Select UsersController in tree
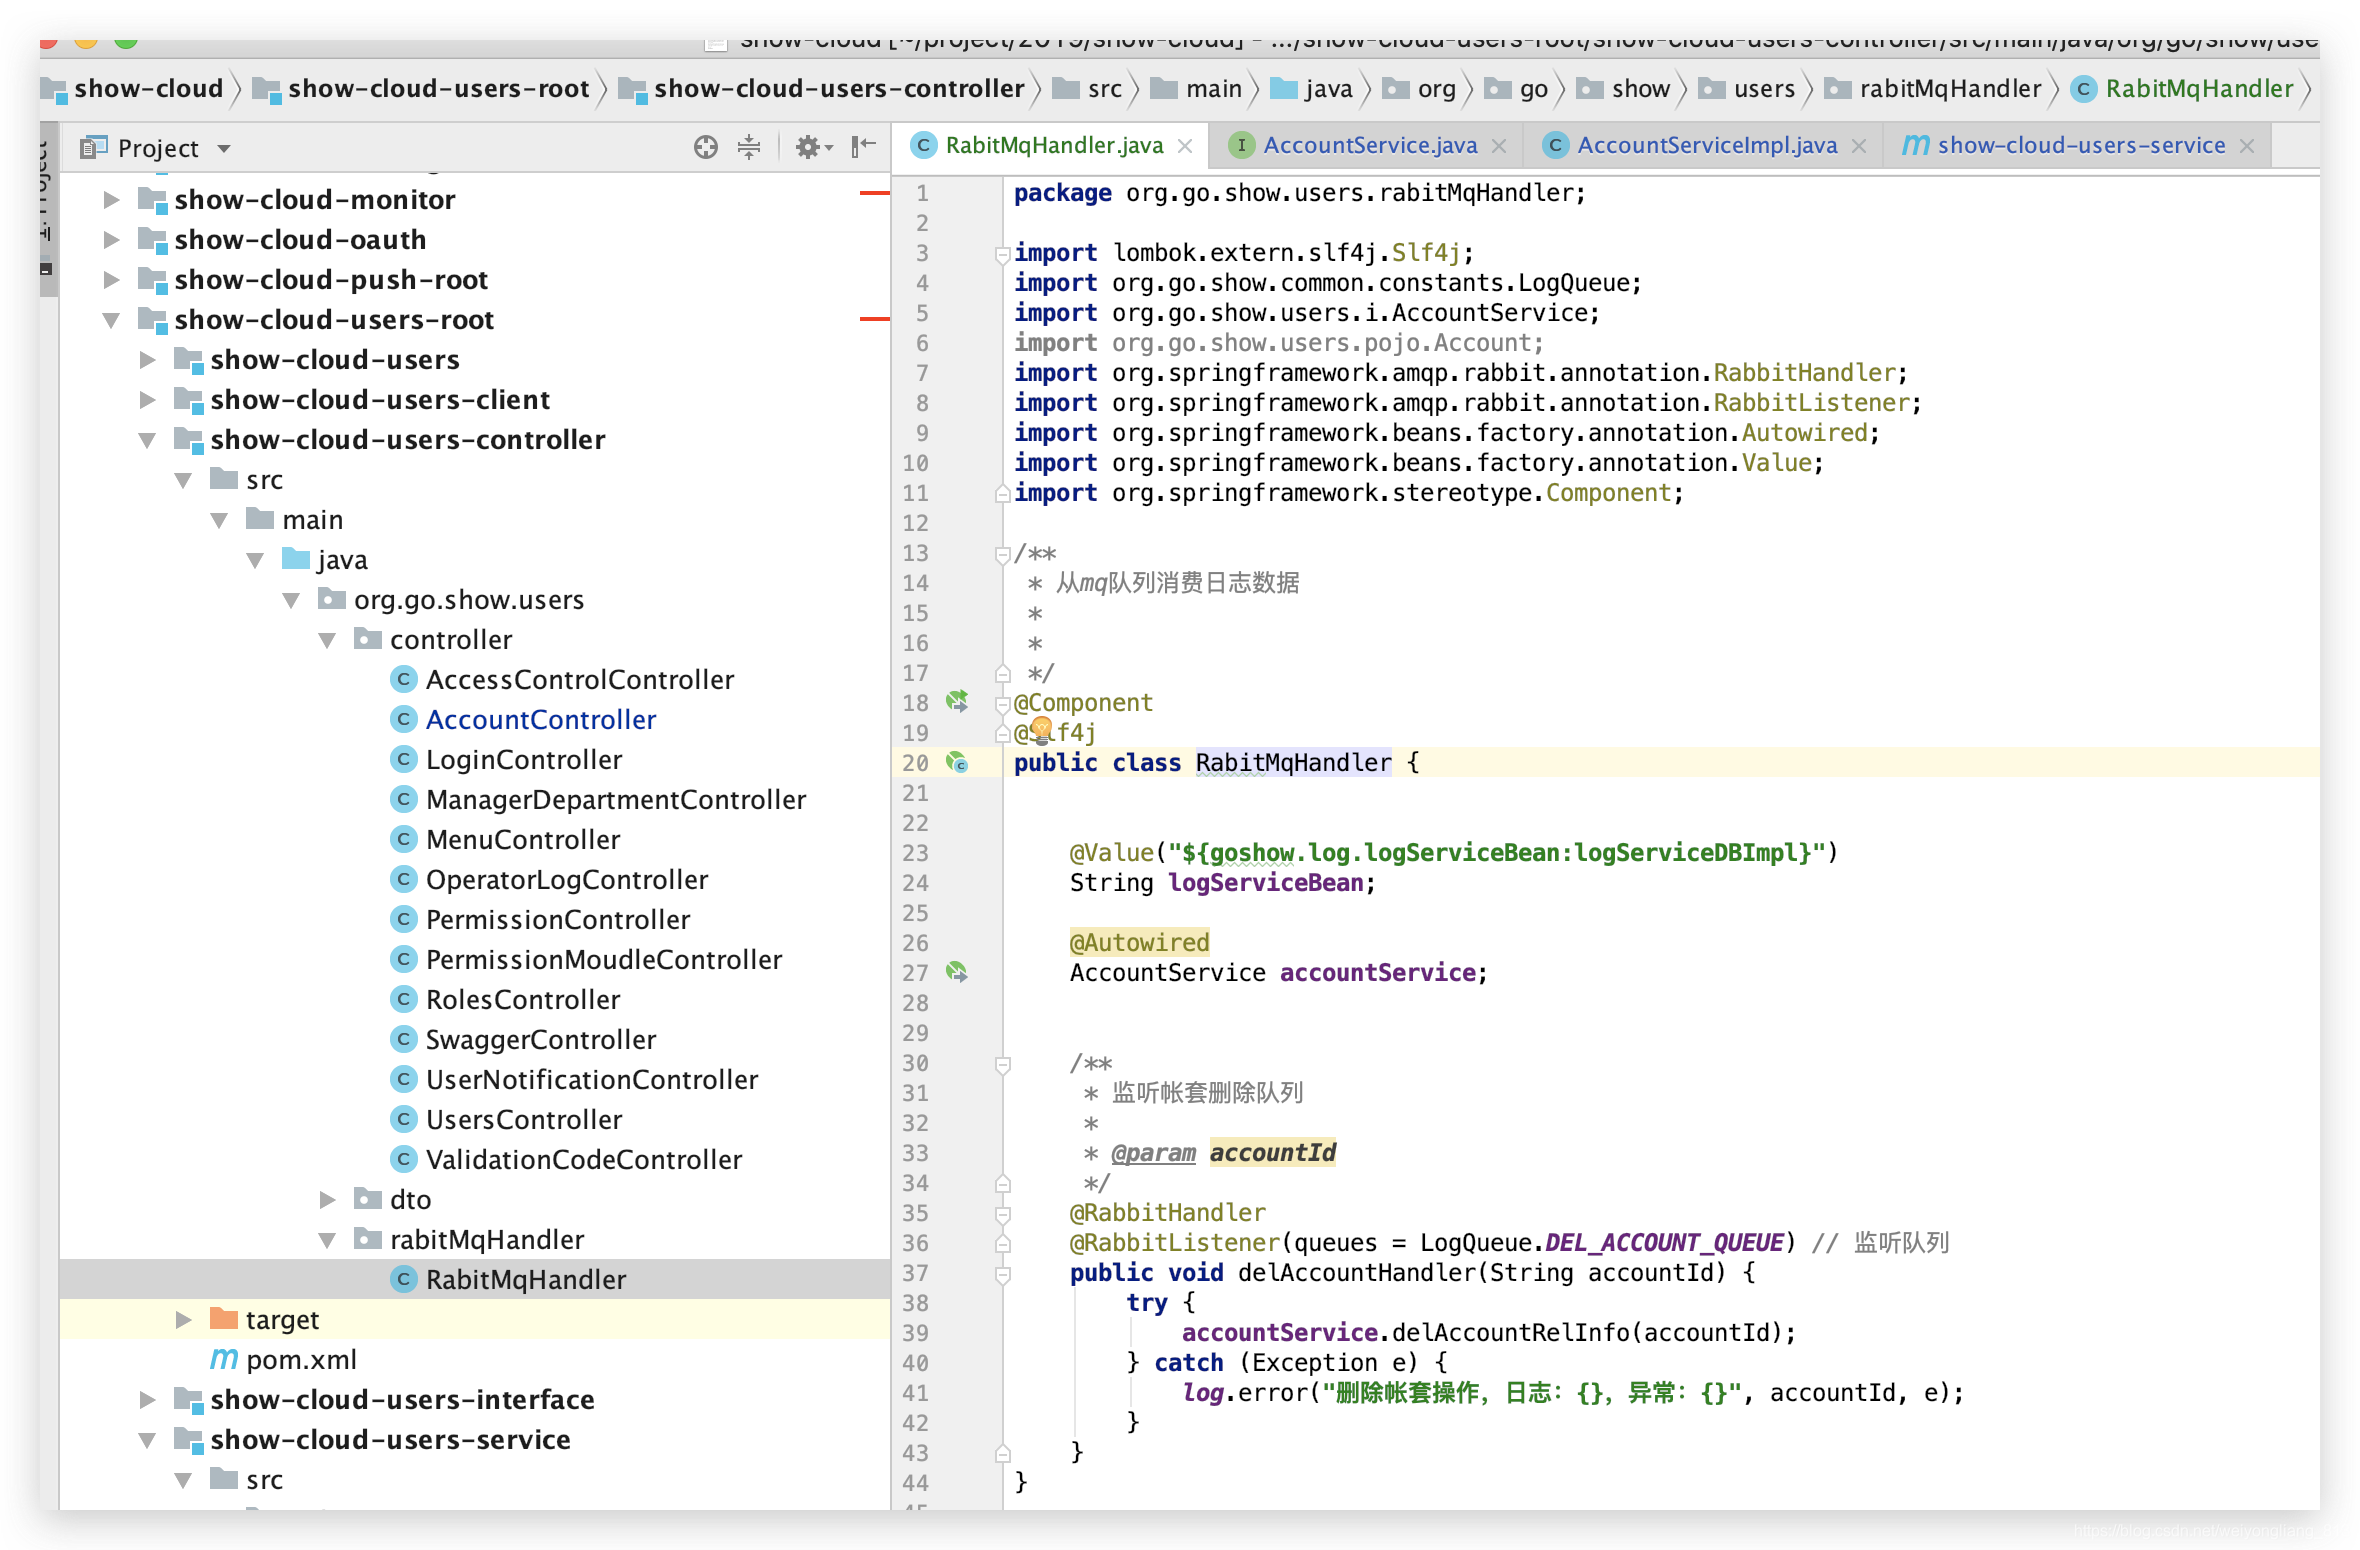The image size is (2360, 1550). (524, 1120)
